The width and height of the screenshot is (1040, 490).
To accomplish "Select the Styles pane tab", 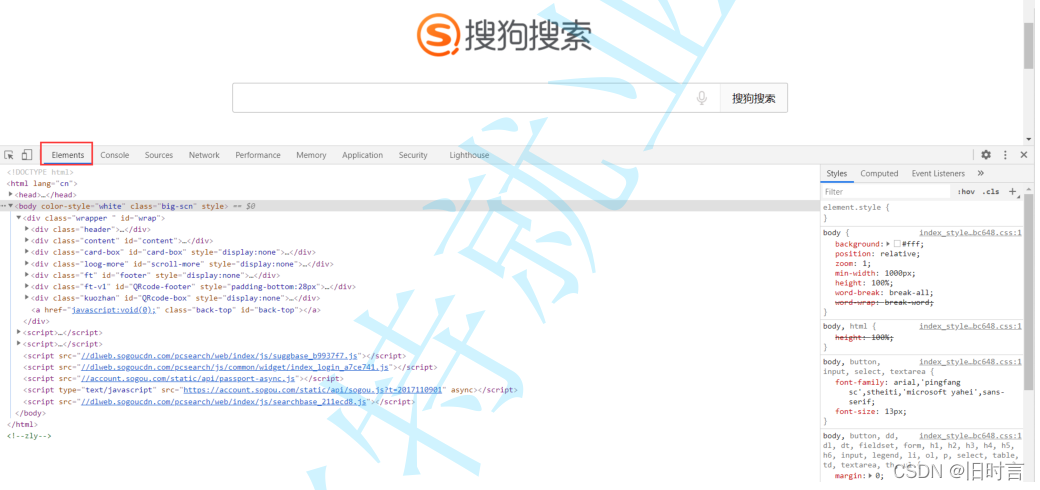I will (x=836, y=173).
